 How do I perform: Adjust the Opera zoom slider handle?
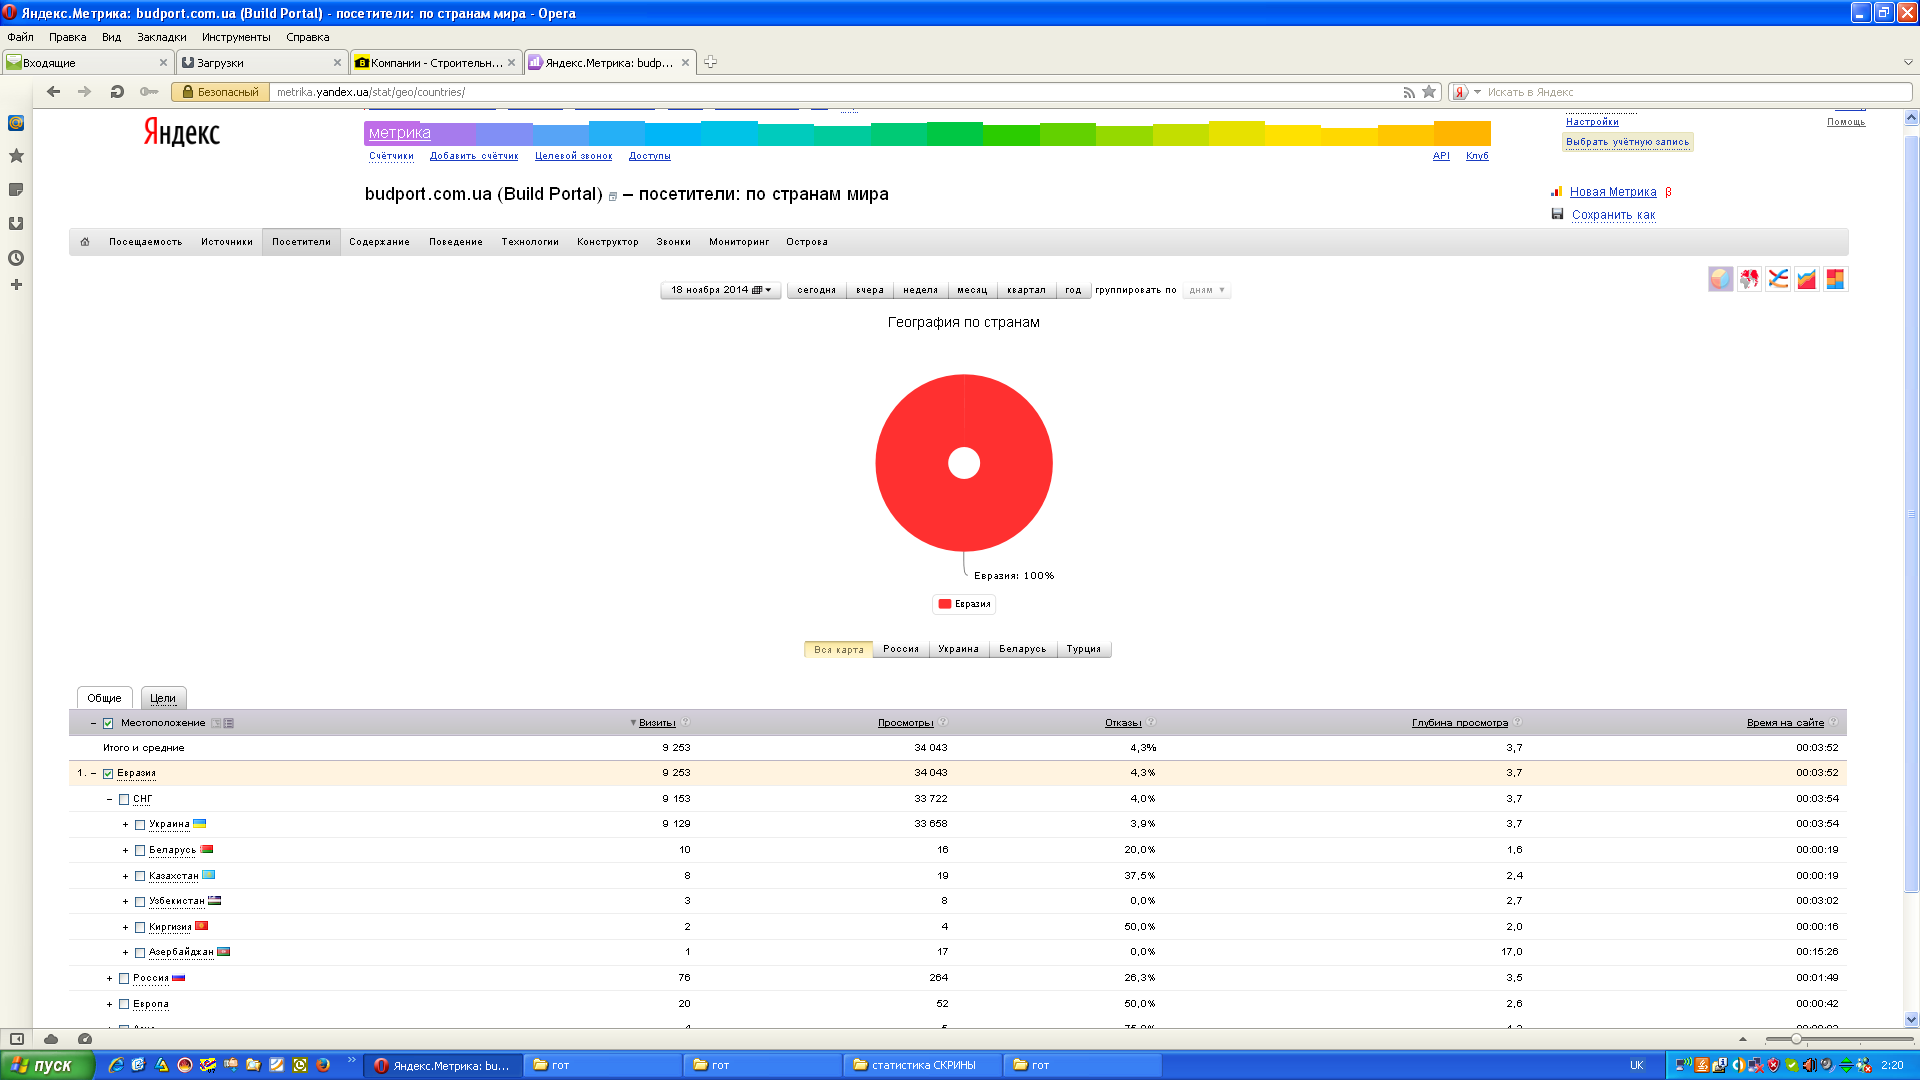tap(1796, 1039)
